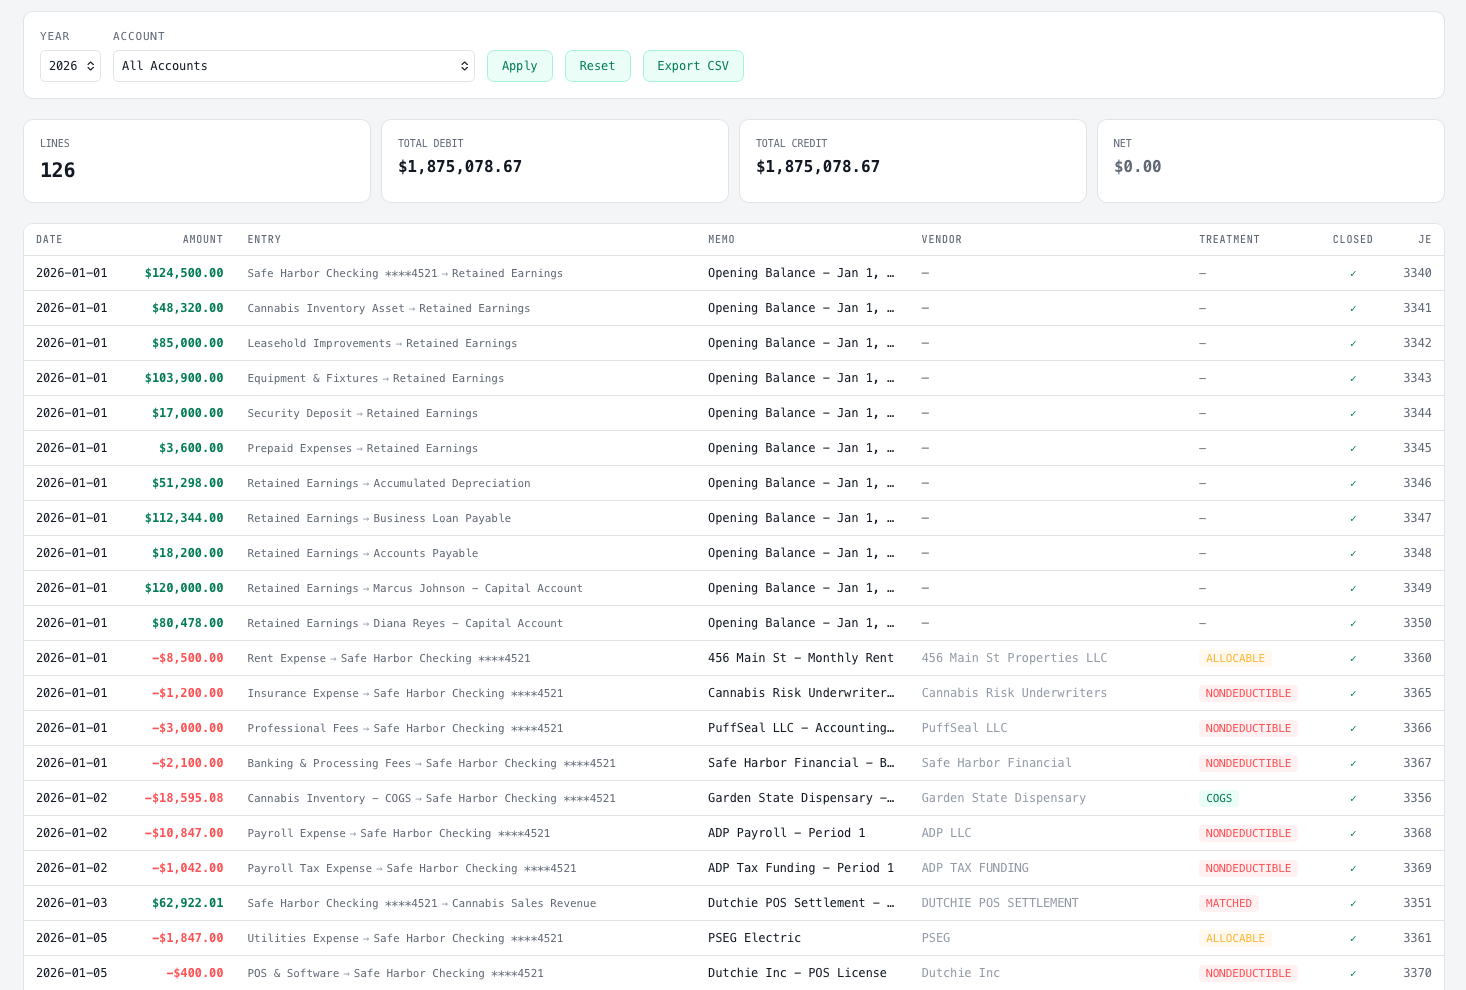Click the Net $0.00 summary card
1466x990 pixels.
1271,161
